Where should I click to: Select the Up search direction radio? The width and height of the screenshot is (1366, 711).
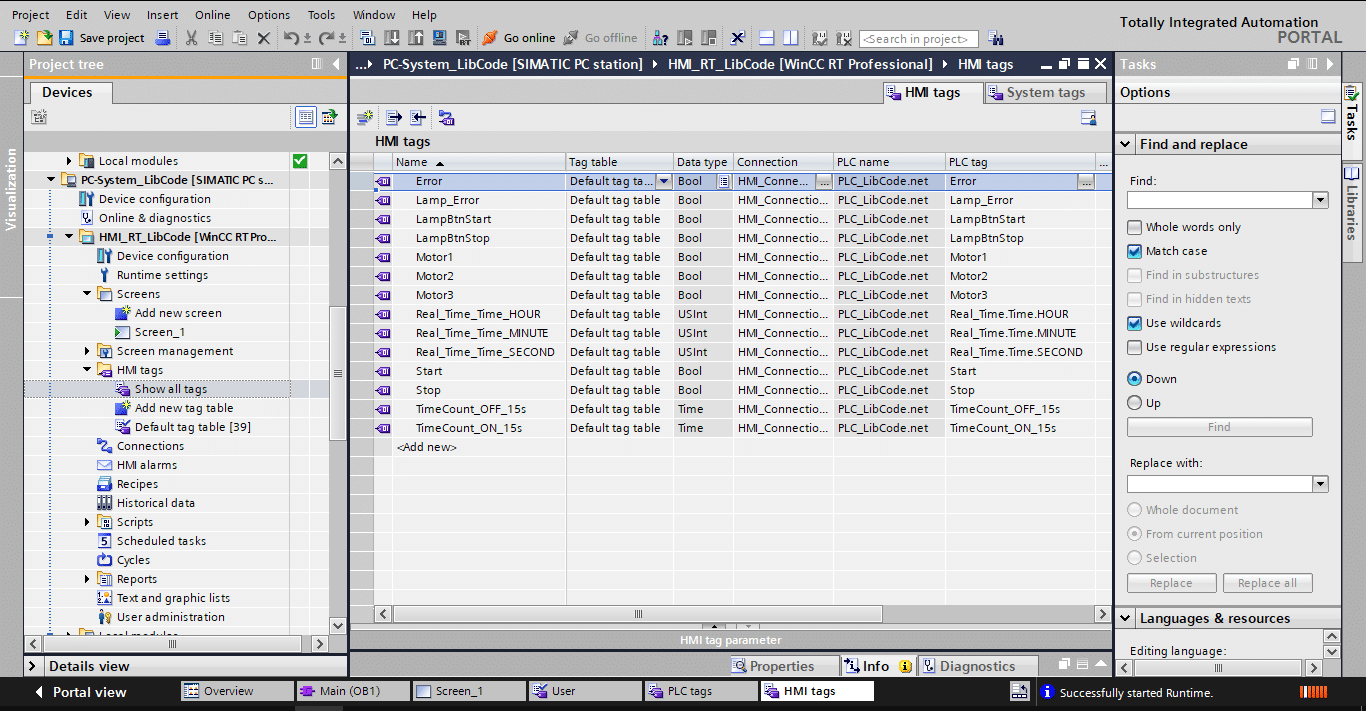pyautogui.click(x=1134, y=403)
